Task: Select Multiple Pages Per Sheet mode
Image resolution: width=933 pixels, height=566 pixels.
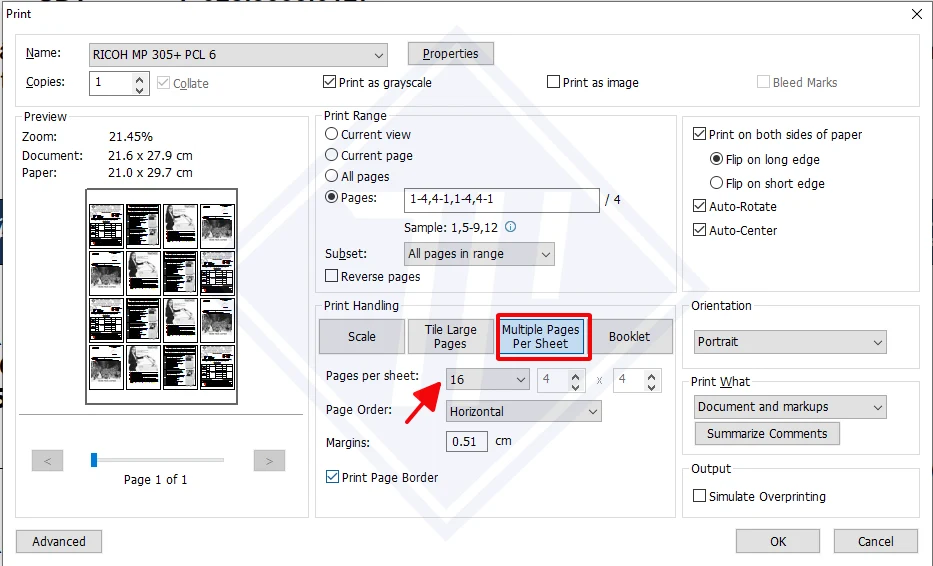Action: point(540,336)
